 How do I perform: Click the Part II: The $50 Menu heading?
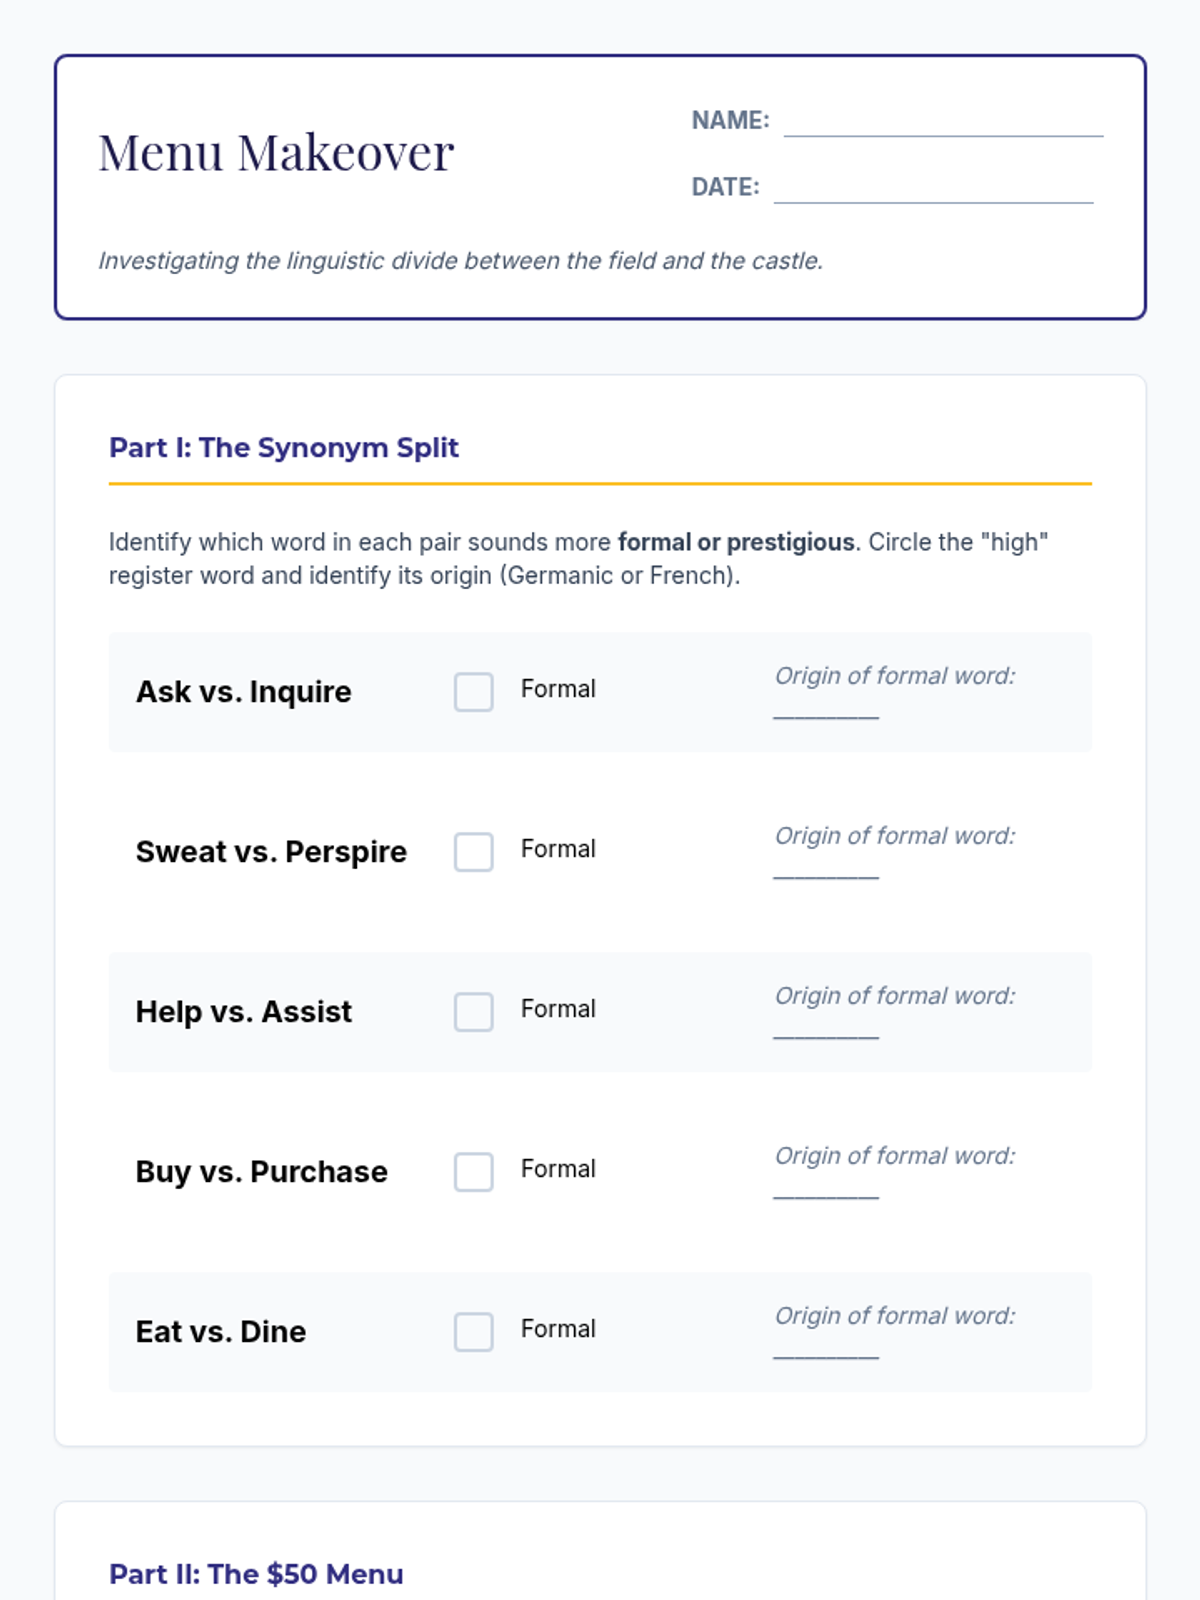pyautogui.click(x=256, y=1574)
